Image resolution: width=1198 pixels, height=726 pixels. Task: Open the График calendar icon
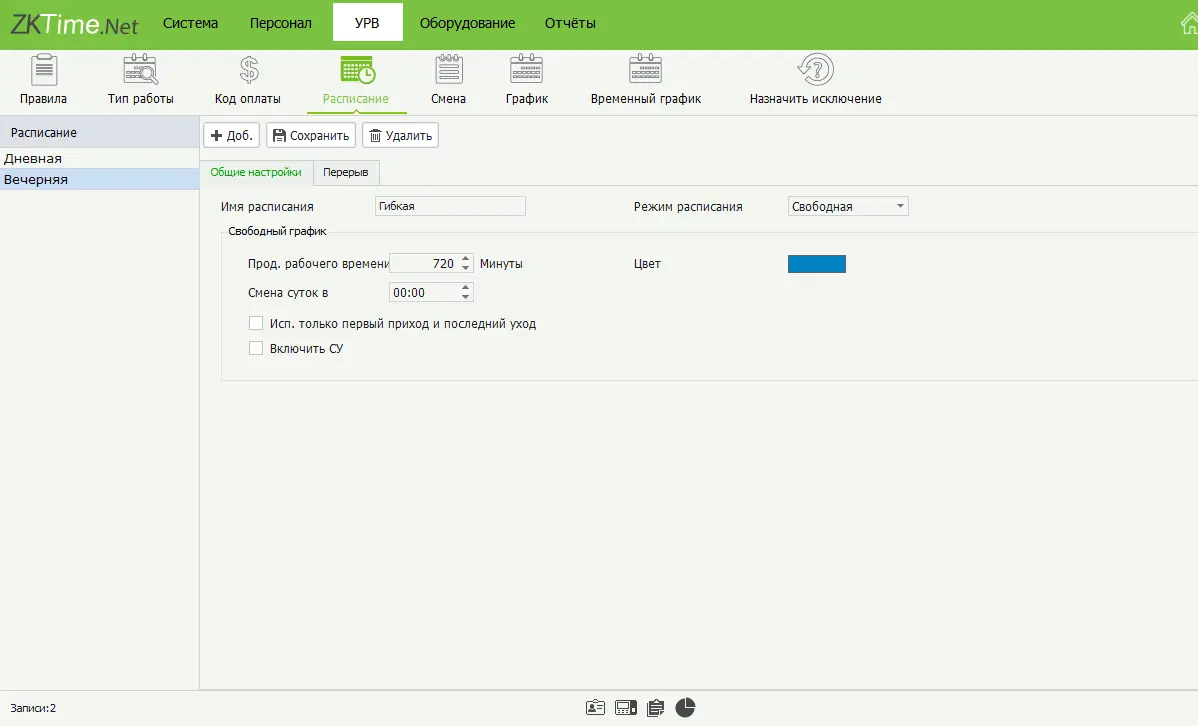tap(526, 71)
